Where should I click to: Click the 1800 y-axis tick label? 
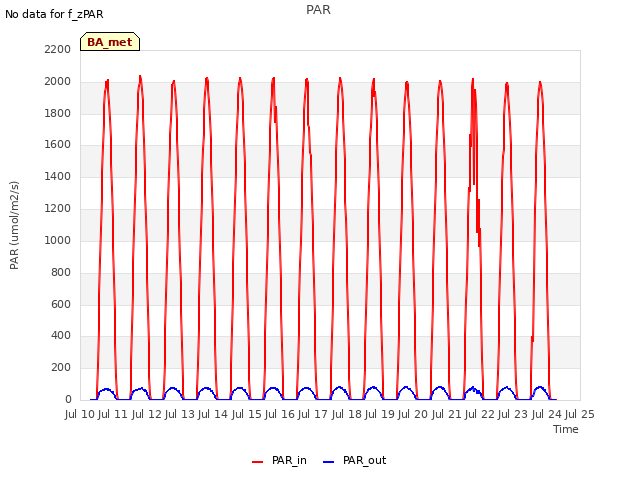(58, 113)
